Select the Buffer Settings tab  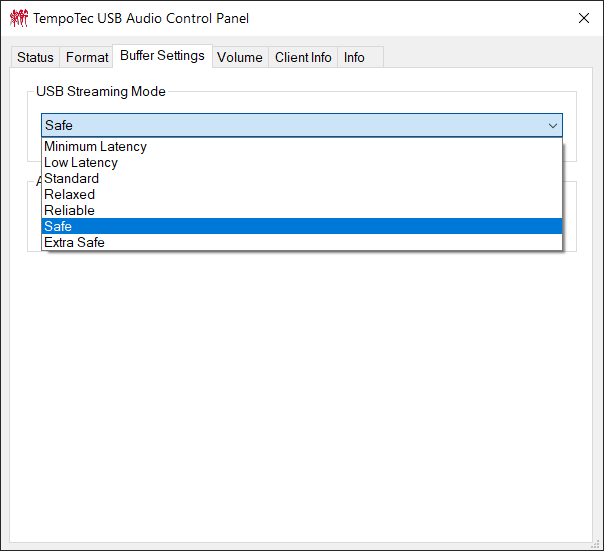[162, 56]
